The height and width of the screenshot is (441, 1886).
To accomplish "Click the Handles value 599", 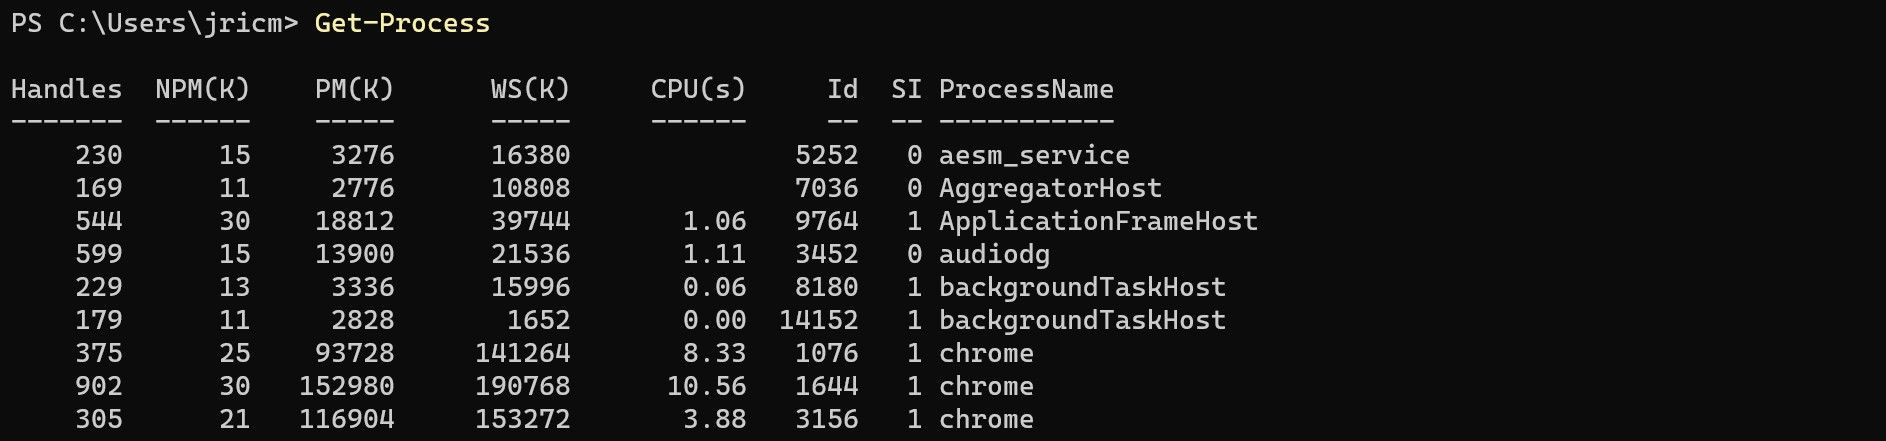I will tap(98, 254).
